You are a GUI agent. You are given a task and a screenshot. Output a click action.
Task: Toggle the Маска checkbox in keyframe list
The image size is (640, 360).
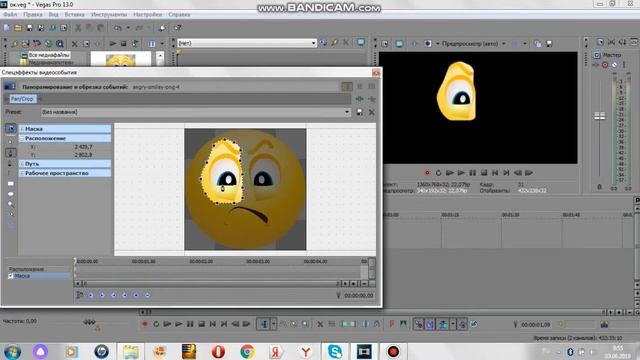coord(11,276)
